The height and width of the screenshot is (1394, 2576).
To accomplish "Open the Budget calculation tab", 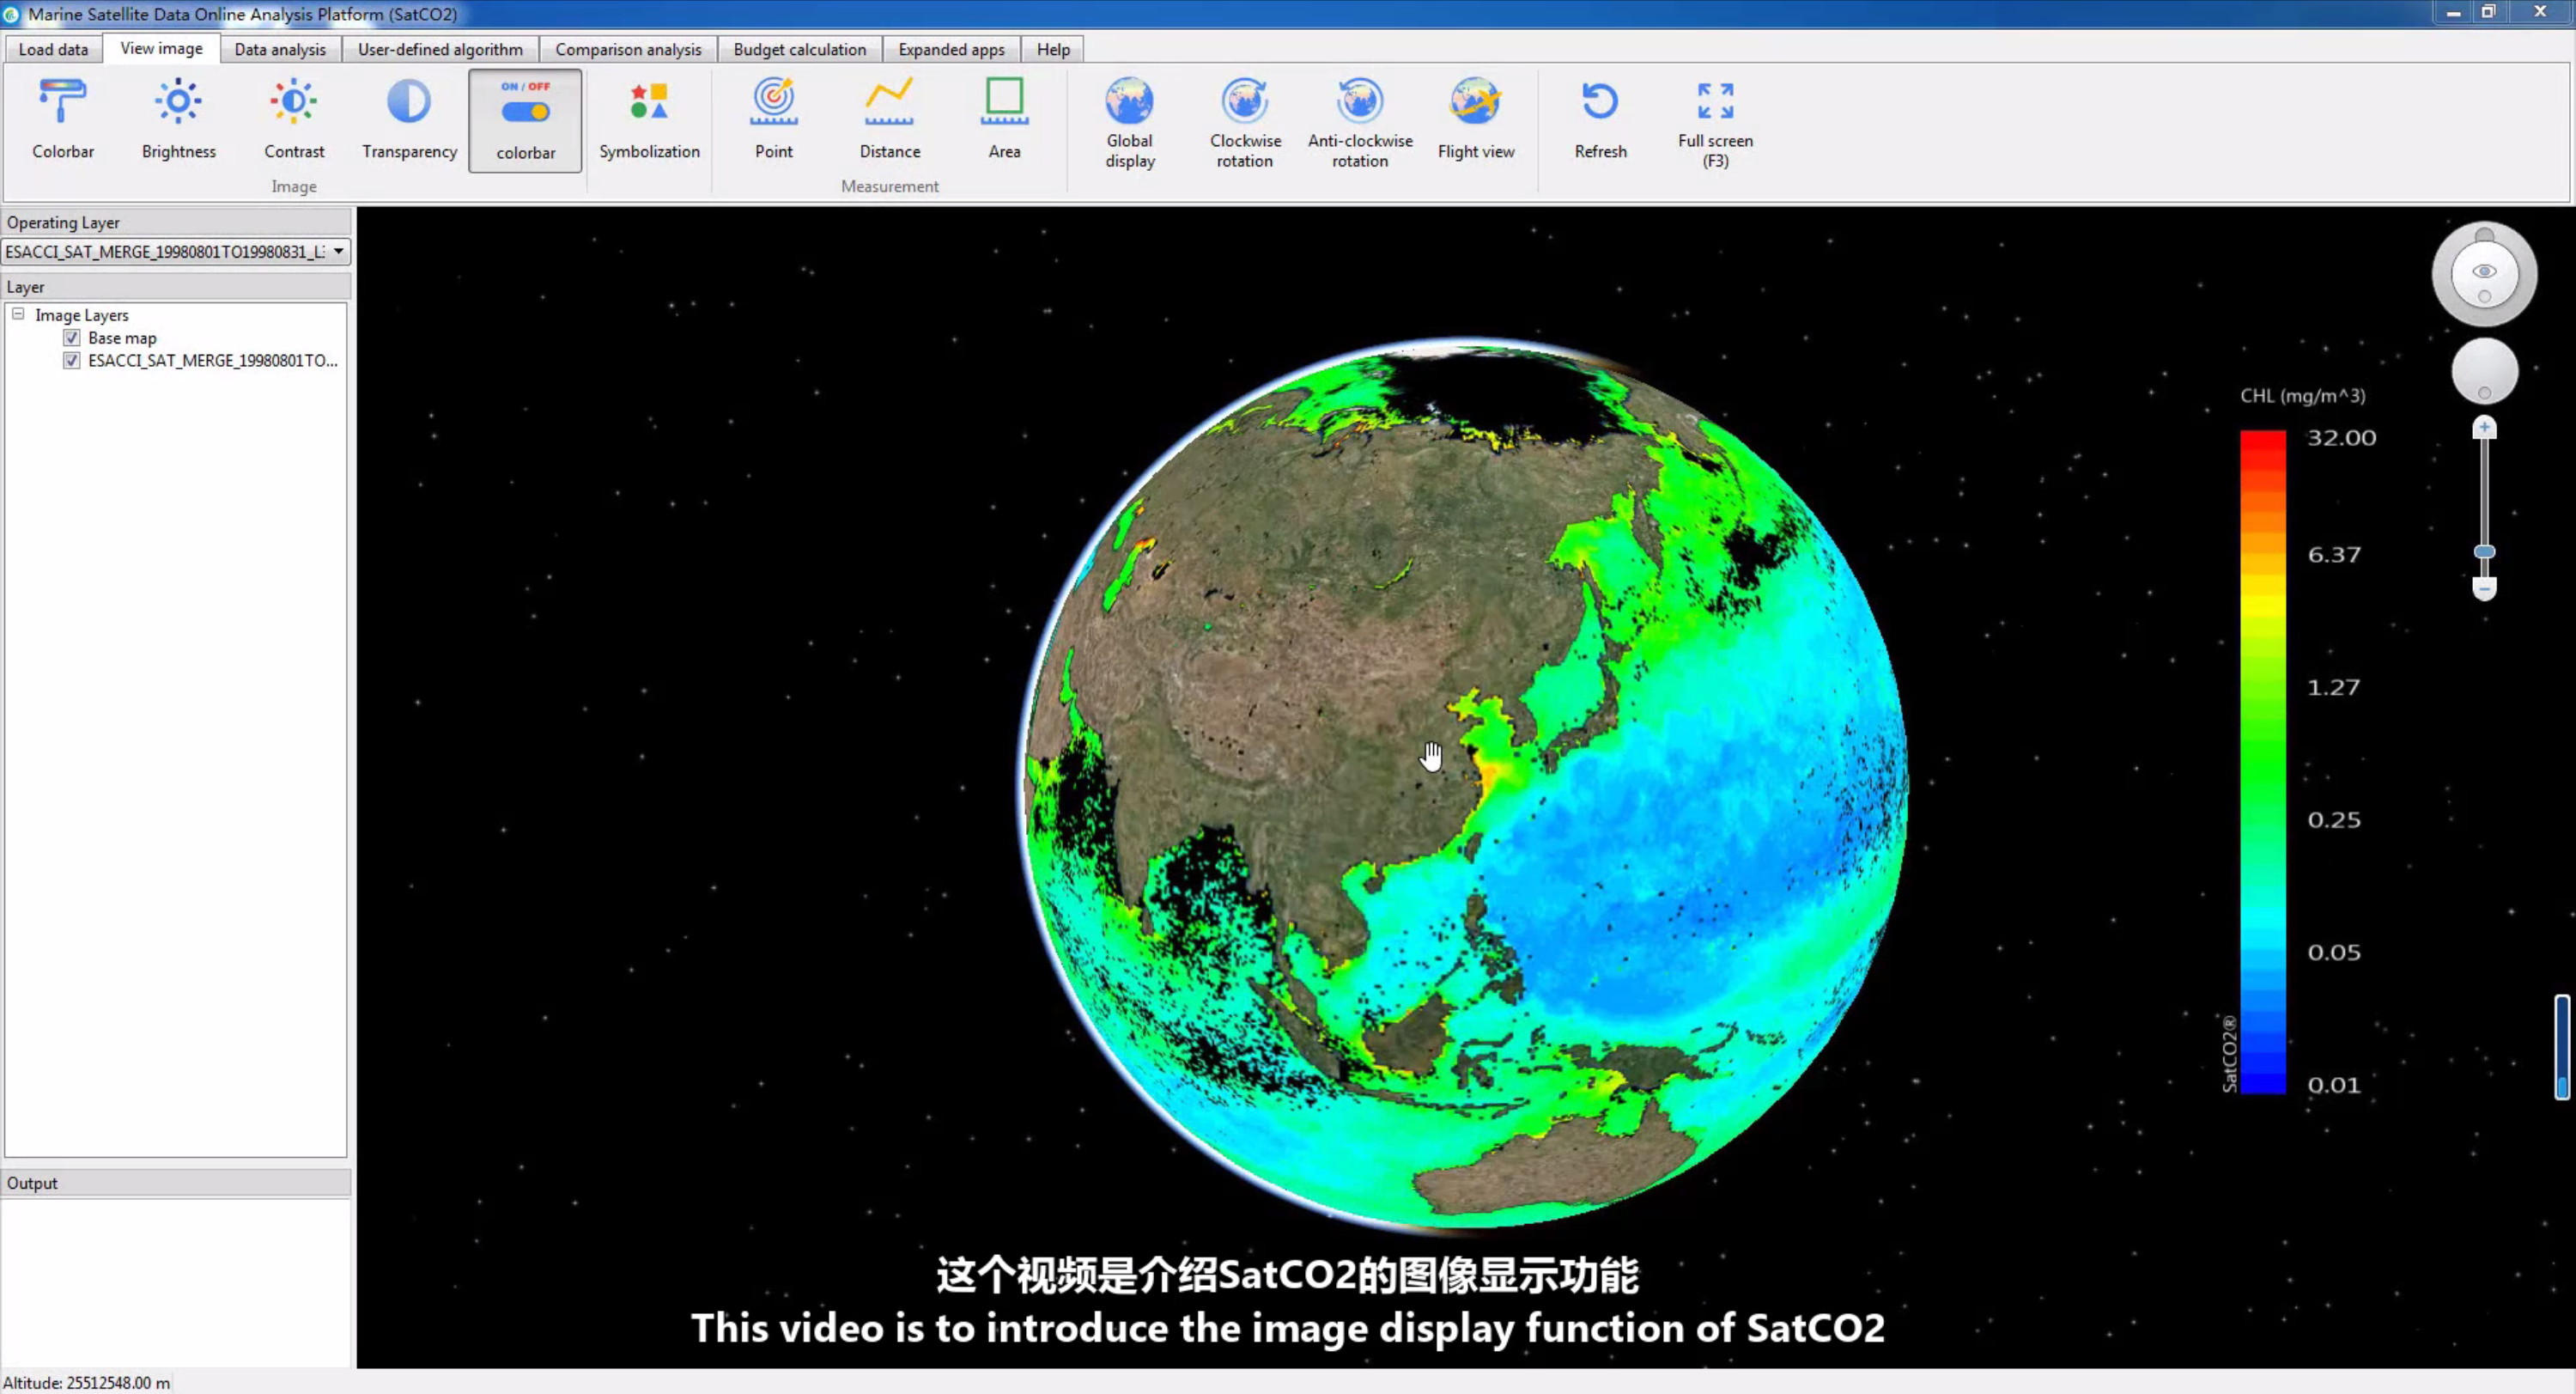I will point(800,49).
